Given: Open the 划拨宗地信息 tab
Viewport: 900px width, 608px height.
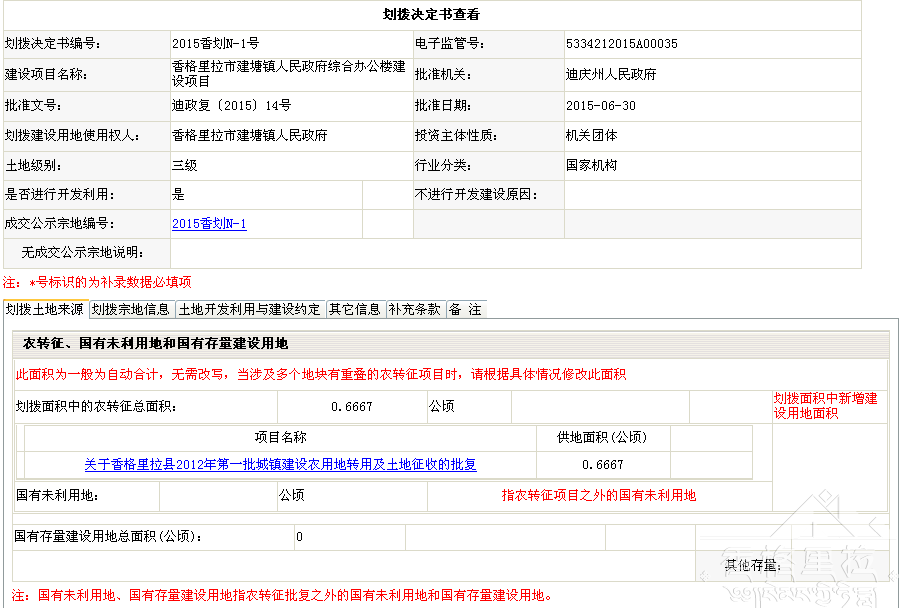Looking at the screenshot, I should [x=131, y=310].
